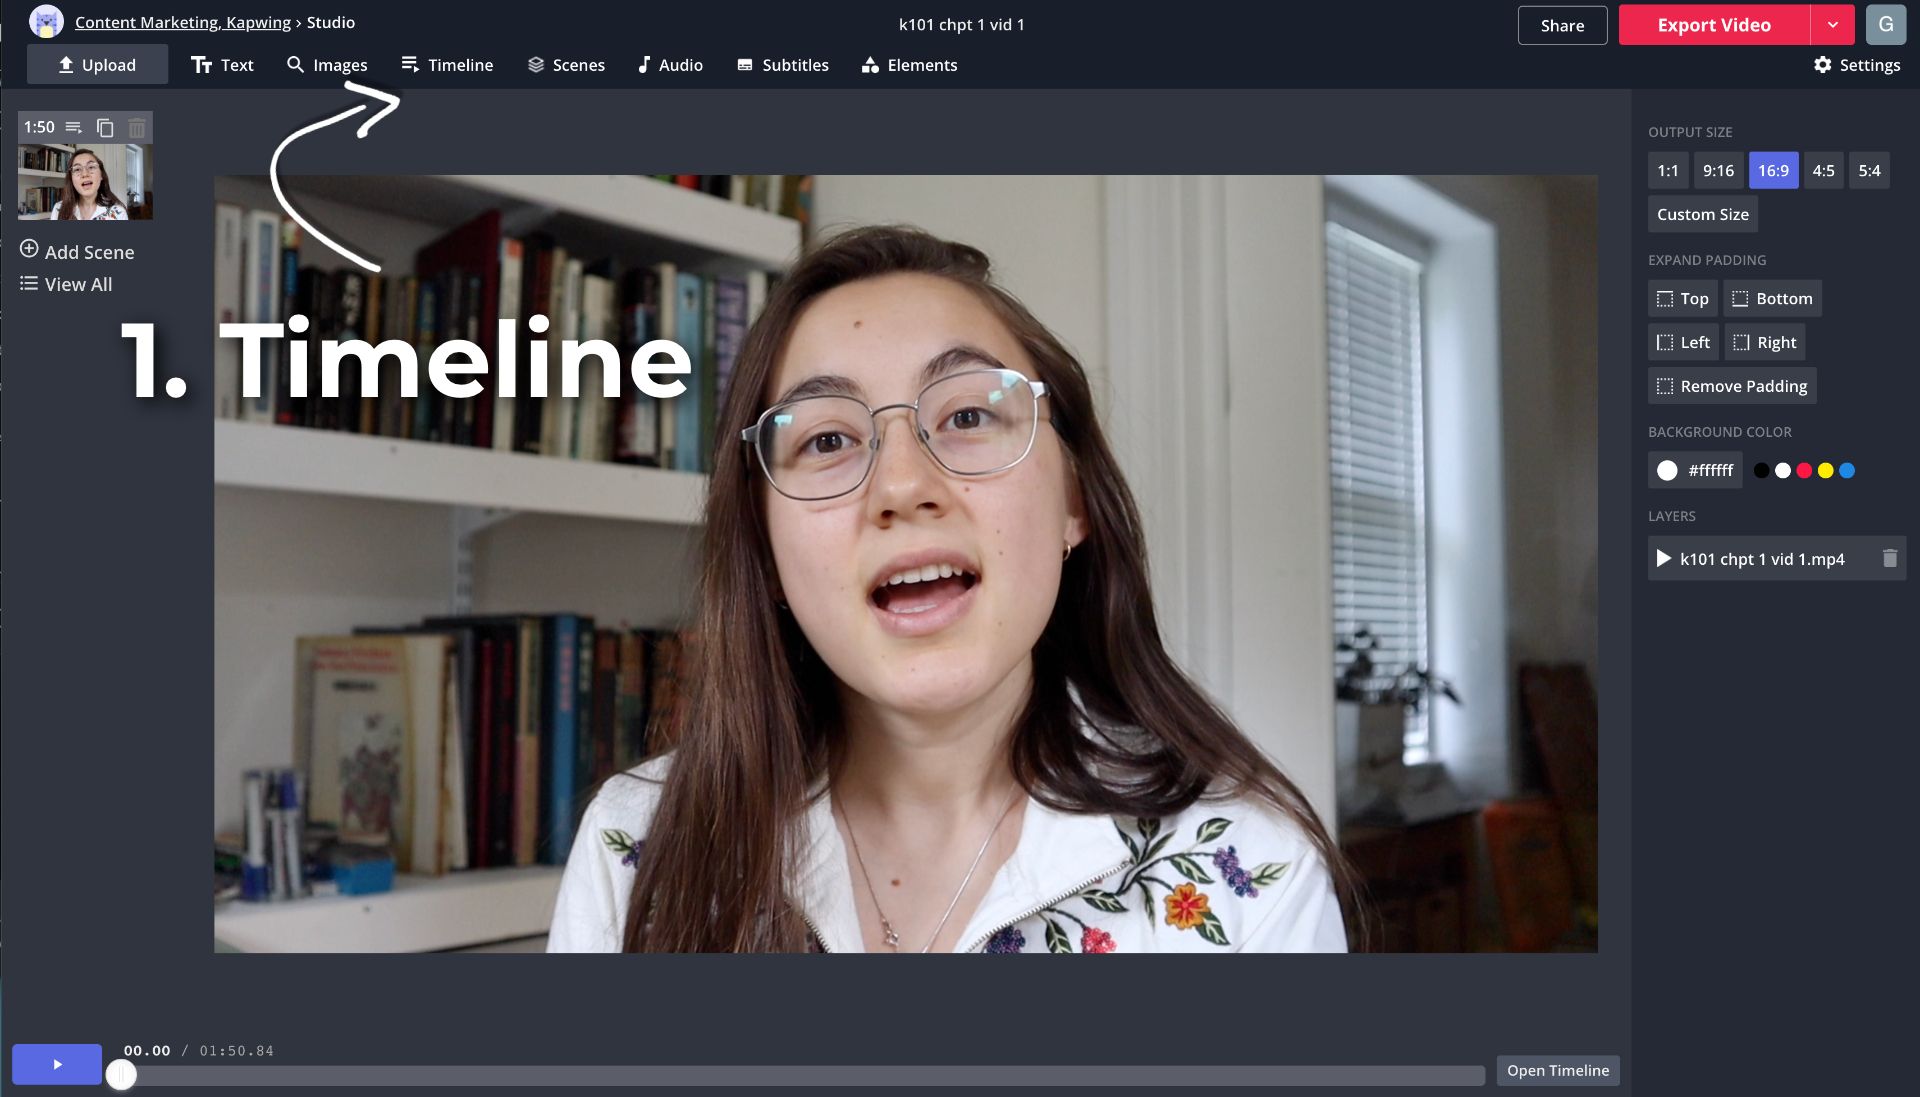This screenshot has height=1097, width=1920.
Task: Open the Timeline menu item
Action: pyautogui.click(x=447, y=65)
